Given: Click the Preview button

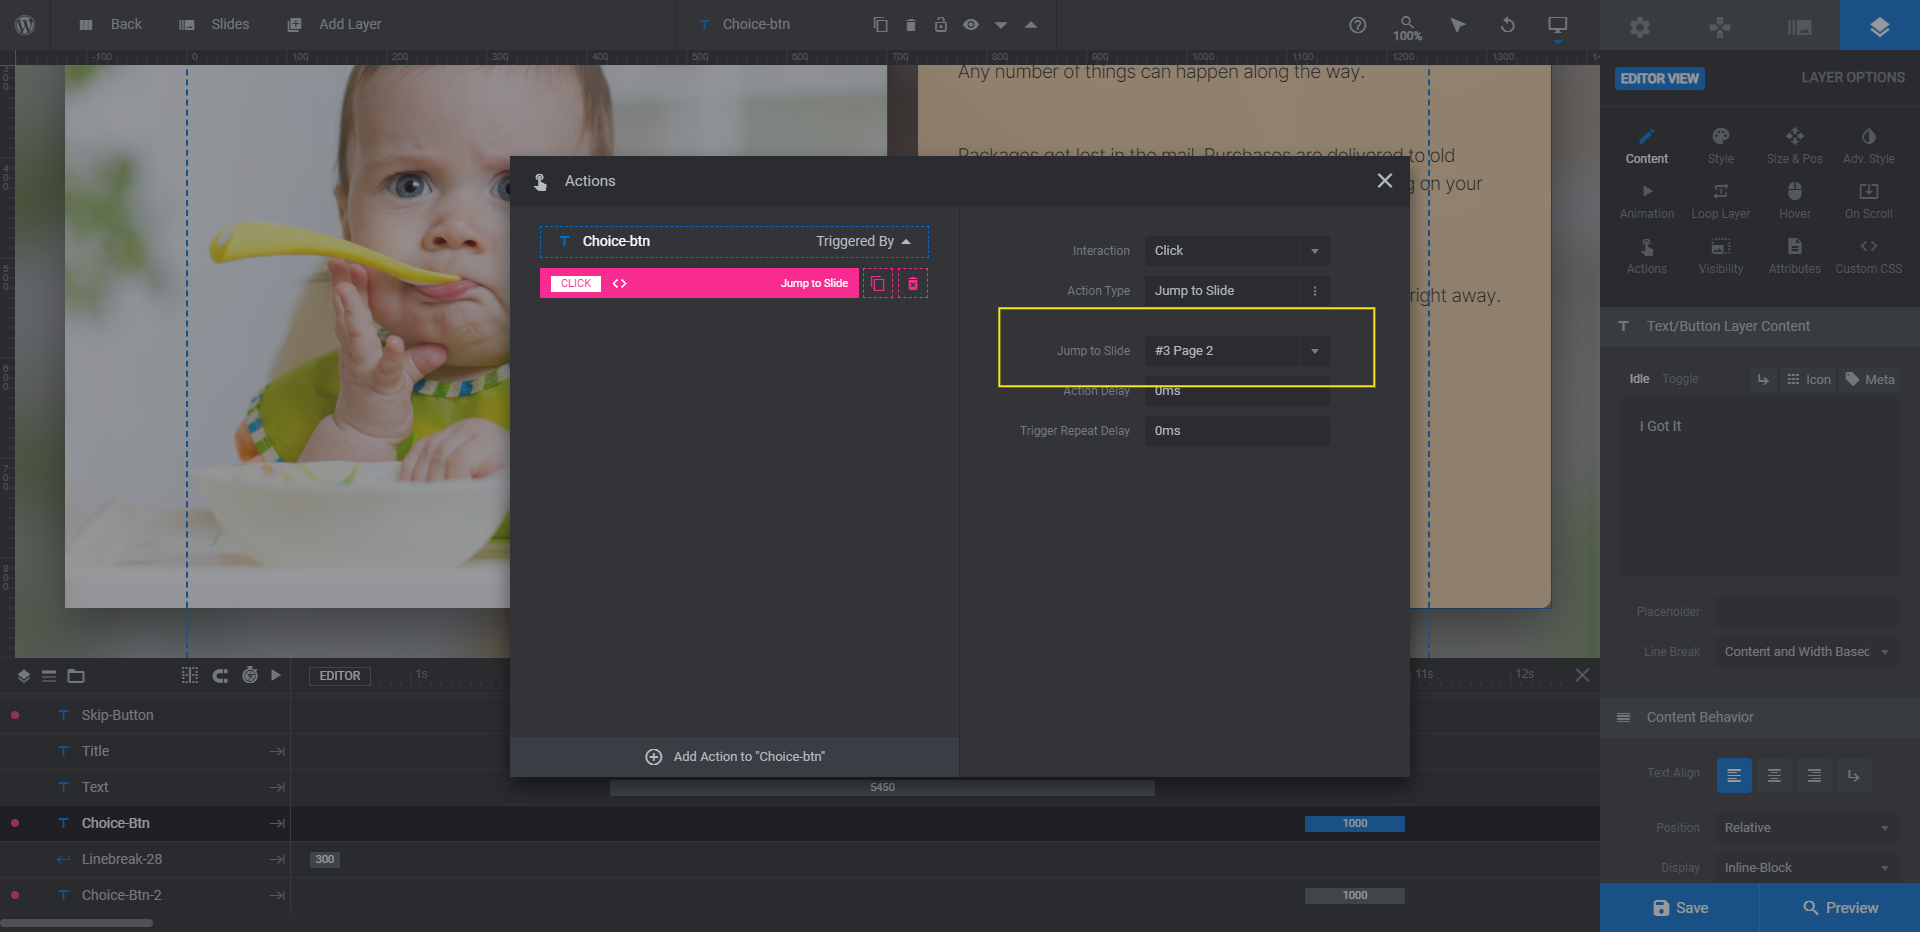Looking at the screenshot, I should (1840, 908).
